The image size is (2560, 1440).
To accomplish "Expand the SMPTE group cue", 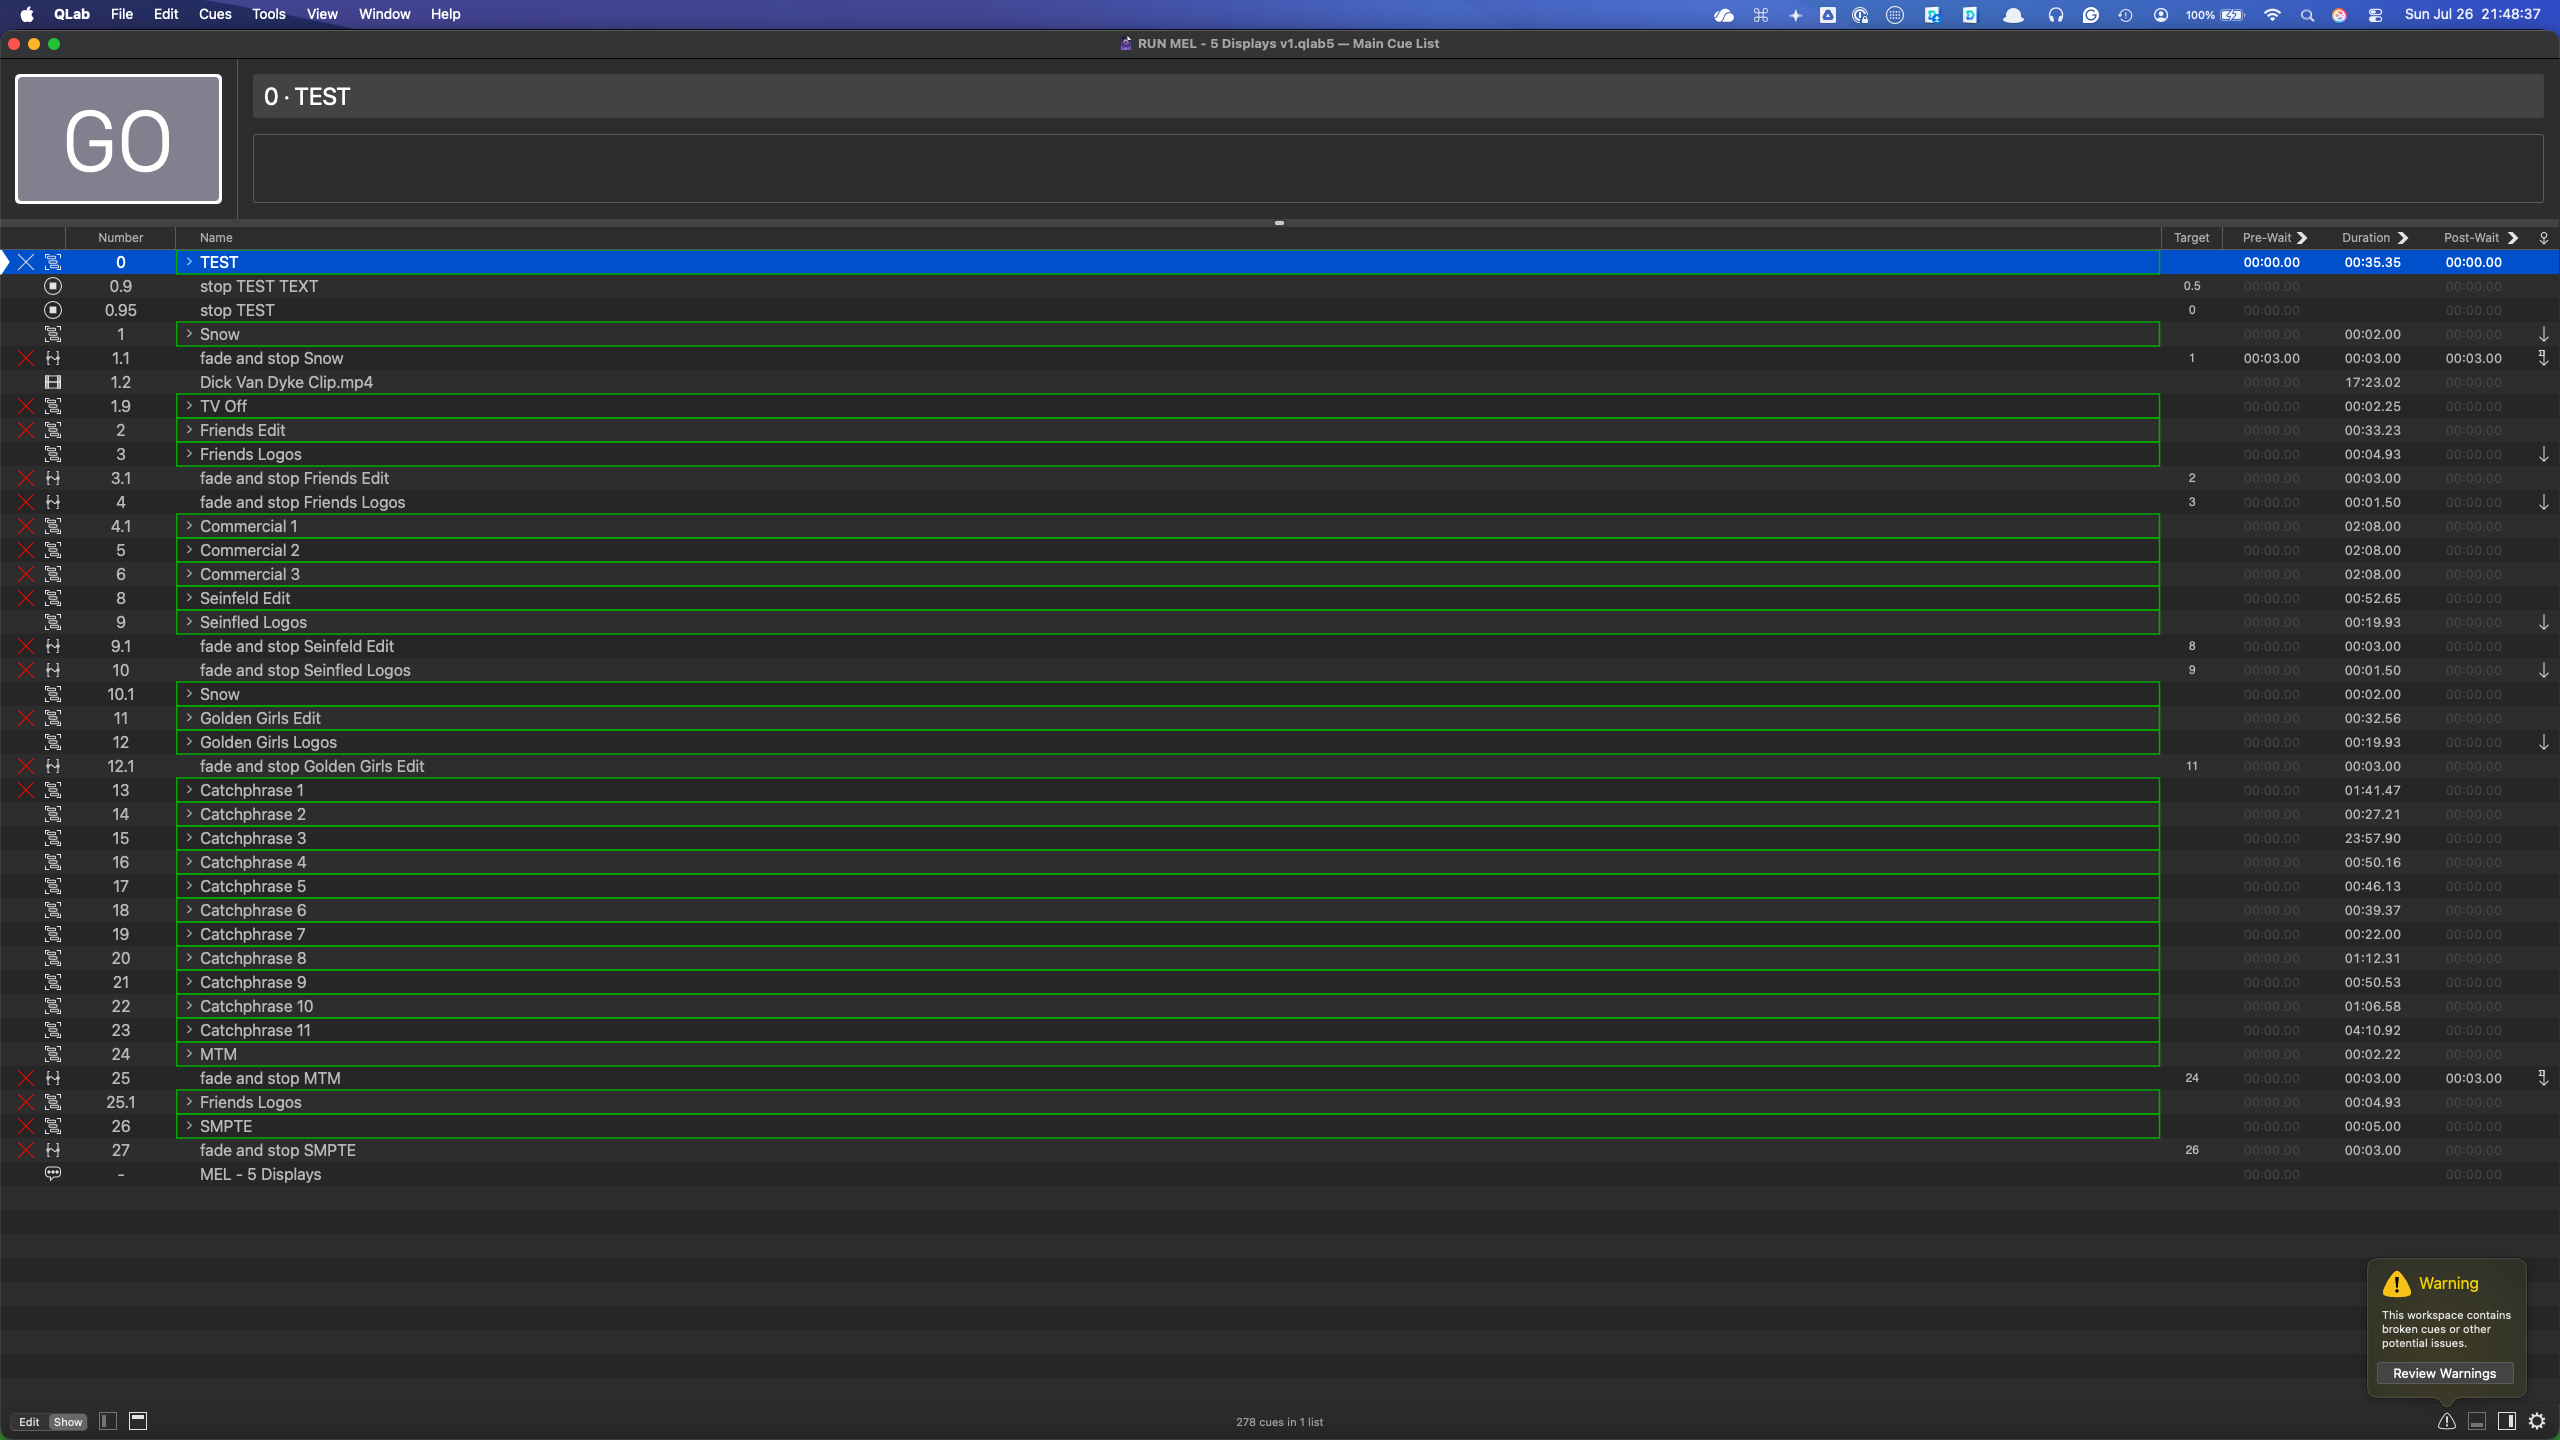I will click(x=189, y=1126).
